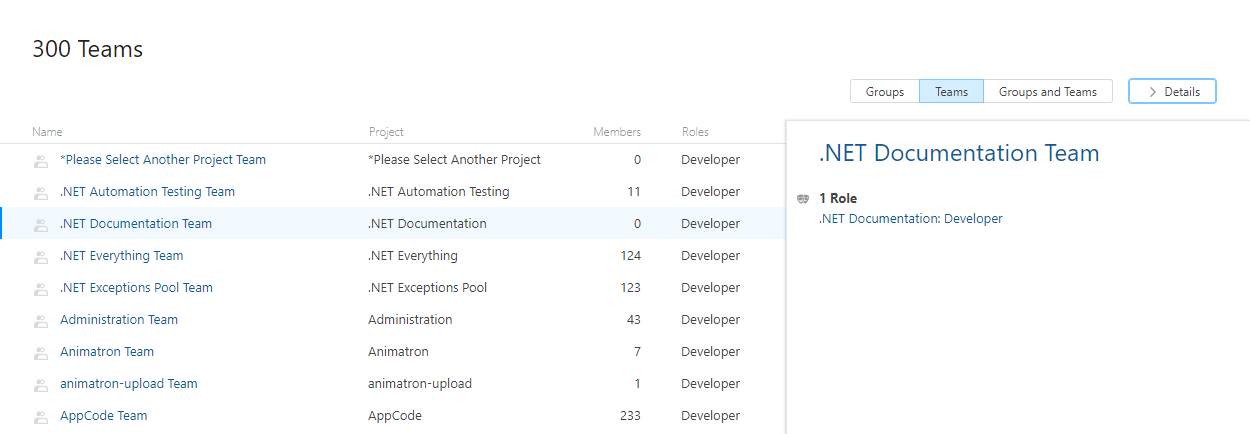This screenshot has width=1250, height=434.
Task: Click member count 124
Action: pyautogui.click(x=630, y=256)
